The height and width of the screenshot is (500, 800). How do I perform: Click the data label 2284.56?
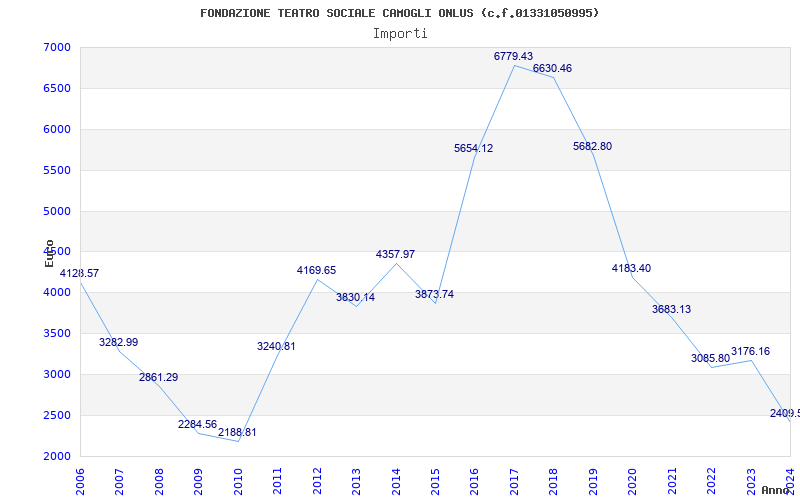pos(197,424)
